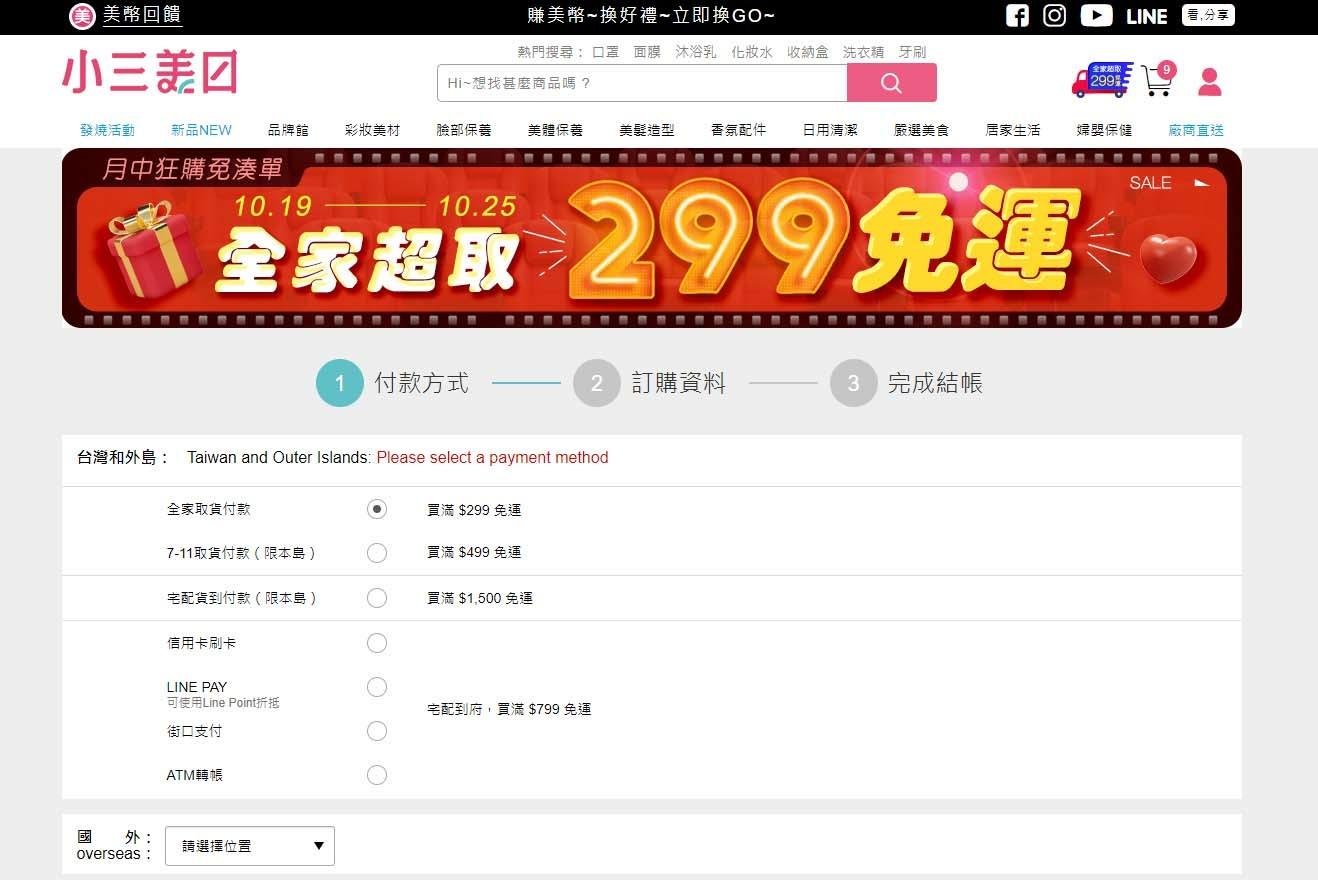The height and width of the screenshot is (880, 1318).
Task: Click the magnifier search button
Action: (892, 83)
